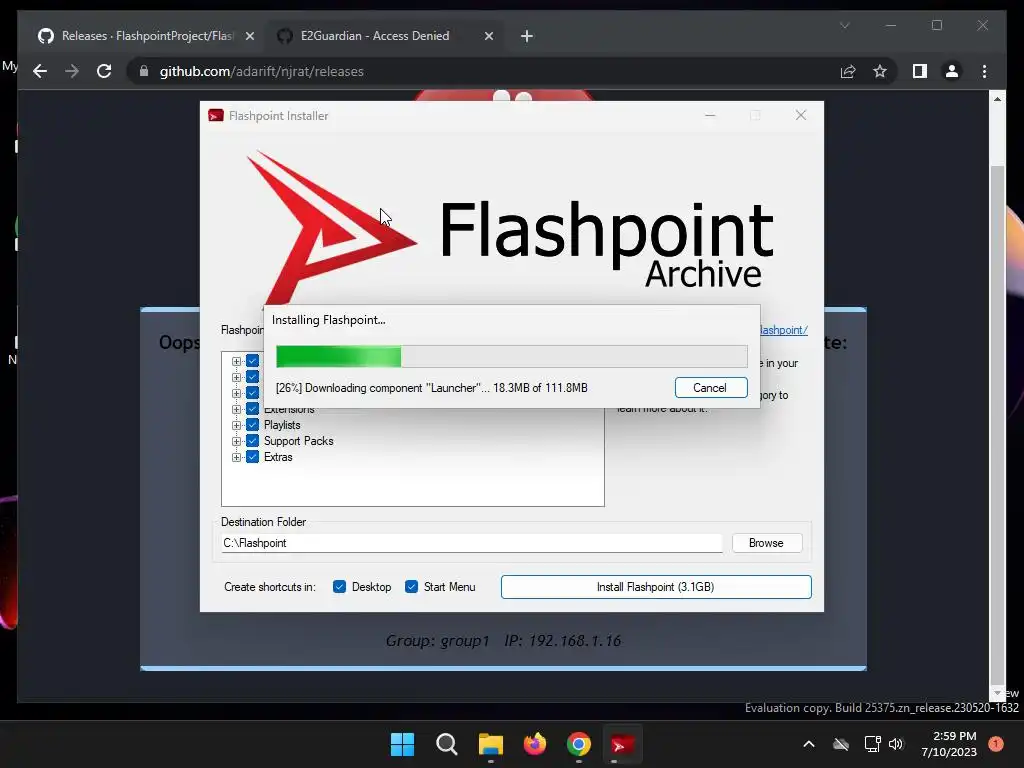The width and height of the screenshot is (1024, 768).
Task: Bookmark this page with star icon
Action: pyautogui.click(x=880, y=71)
